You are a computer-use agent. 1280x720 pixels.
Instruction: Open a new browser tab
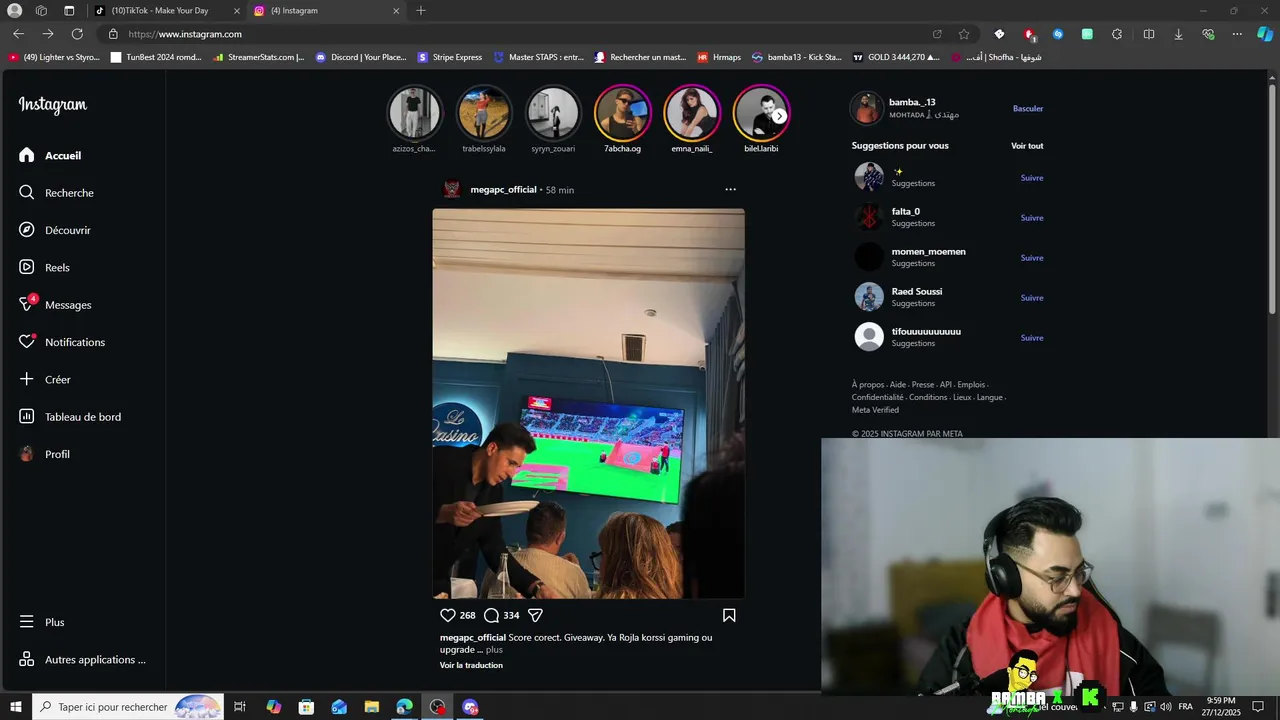421,11
